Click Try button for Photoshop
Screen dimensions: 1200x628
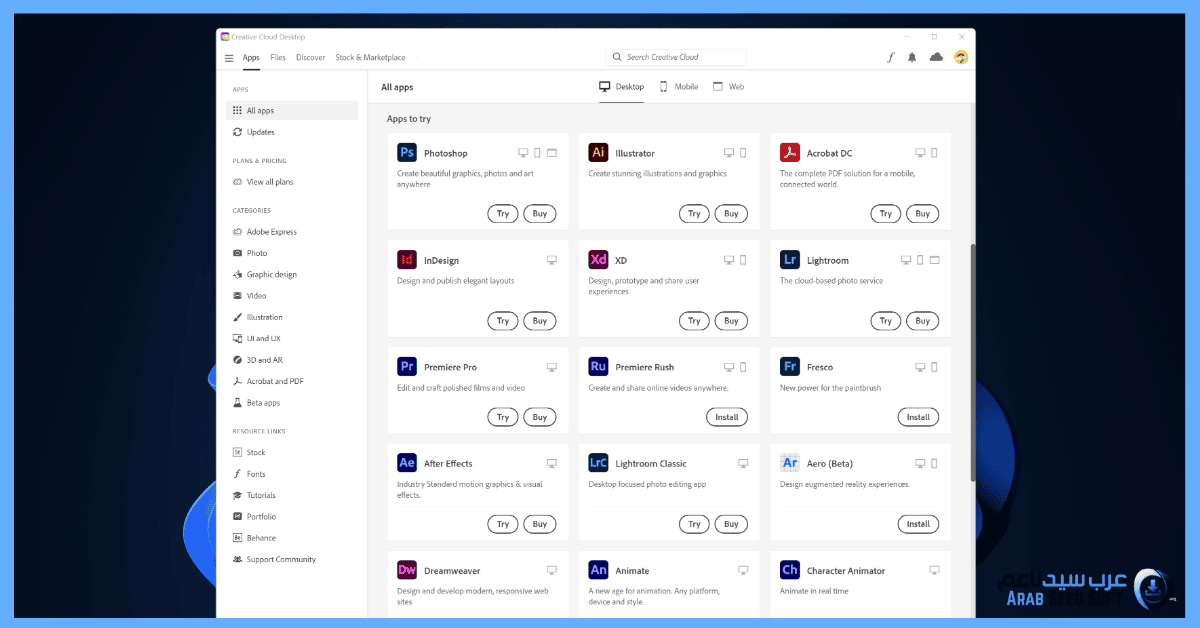point(503,213)
